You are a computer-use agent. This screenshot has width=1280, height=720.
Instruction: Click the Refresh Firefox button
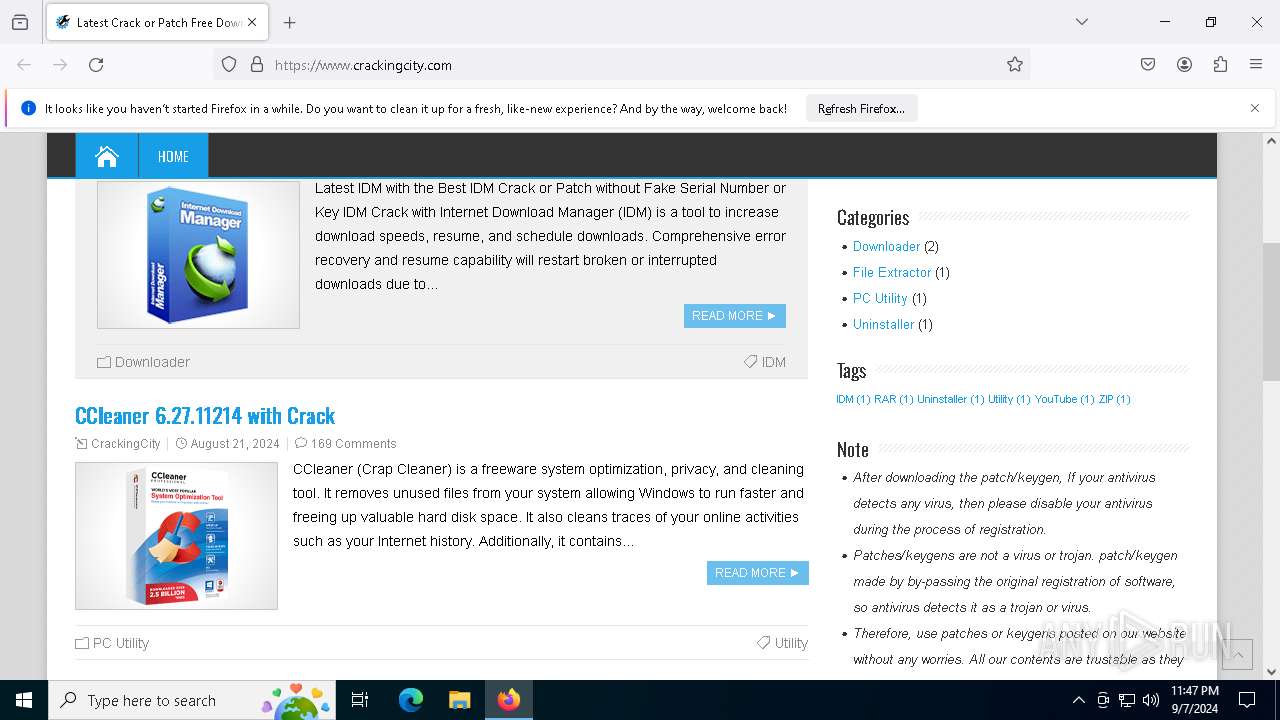[861, 109]
